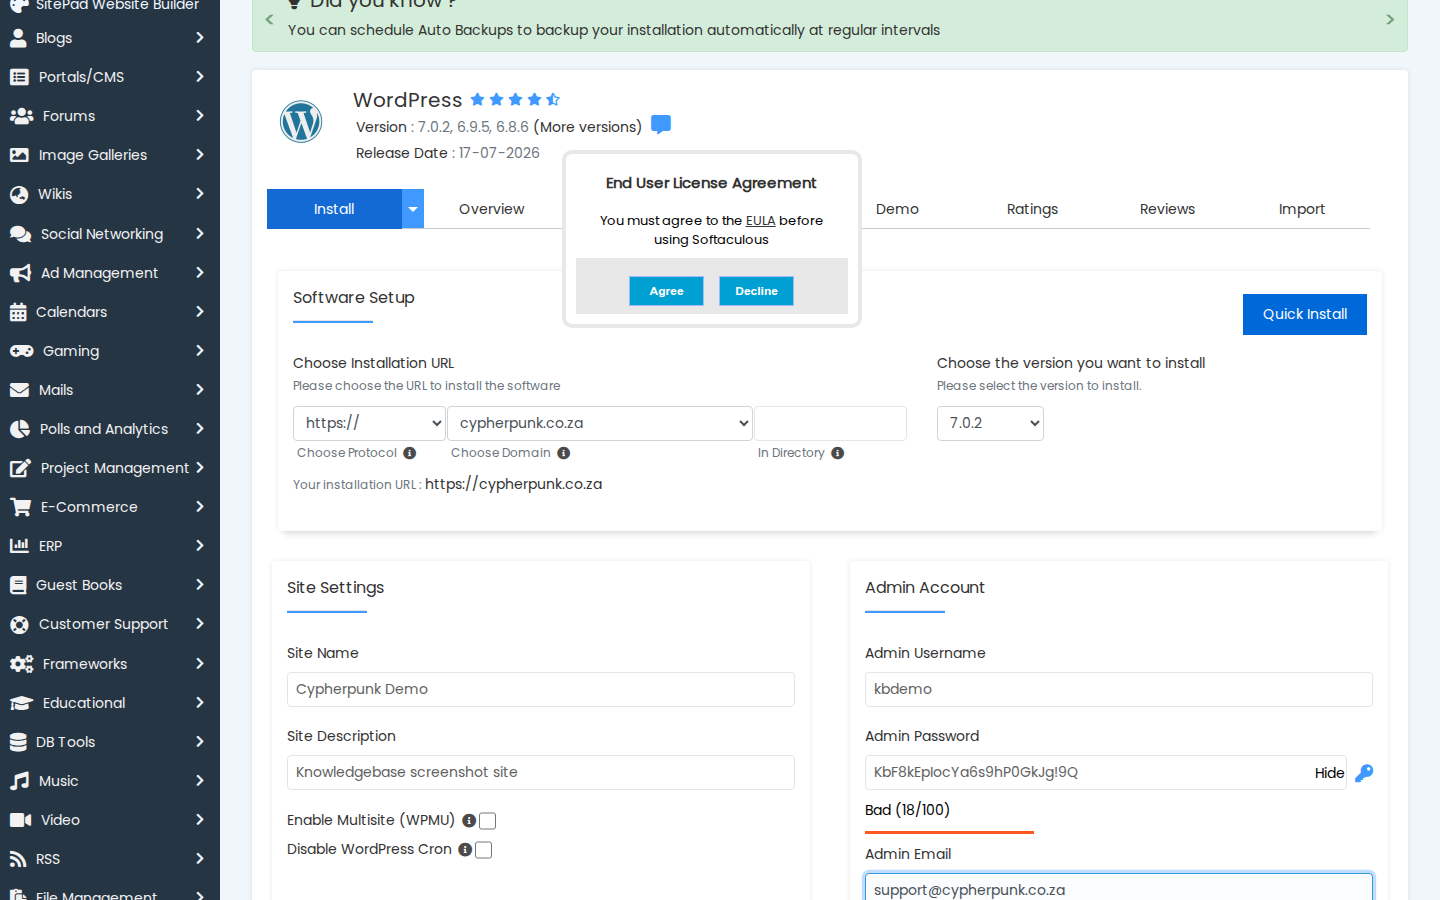Open the Gaming controller icon
Screen dimensions: 1440x900
pyautogui.click(x=22, y=351)
